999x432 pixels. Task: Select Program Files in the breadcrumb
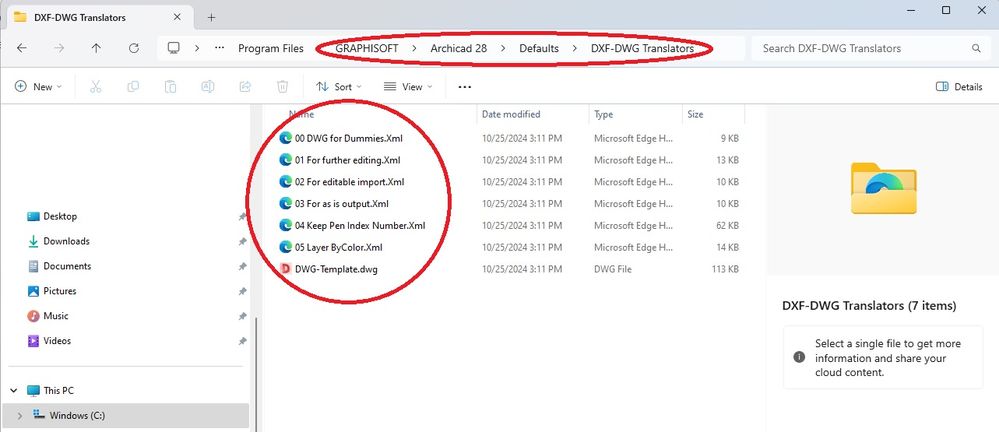click(271, 48)
